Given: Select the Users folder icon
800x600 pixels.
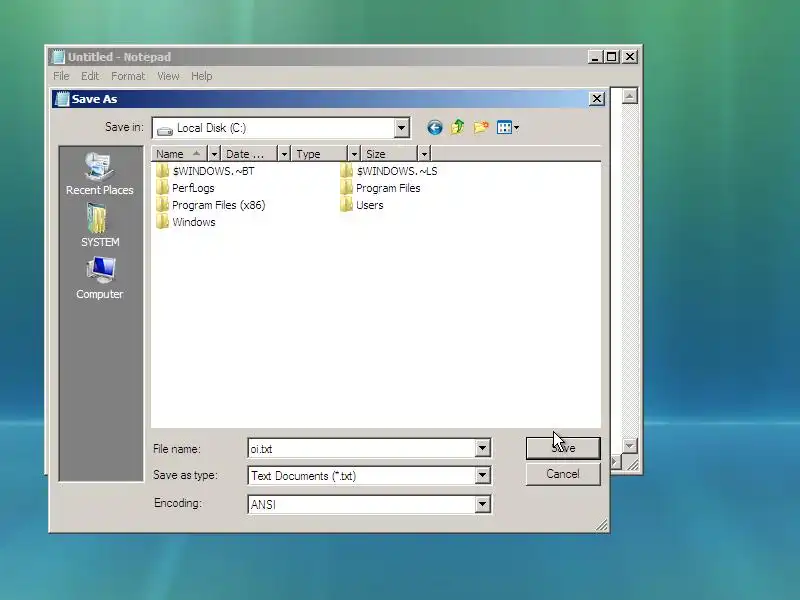Looking at the screenshot, I should point(346,205).
